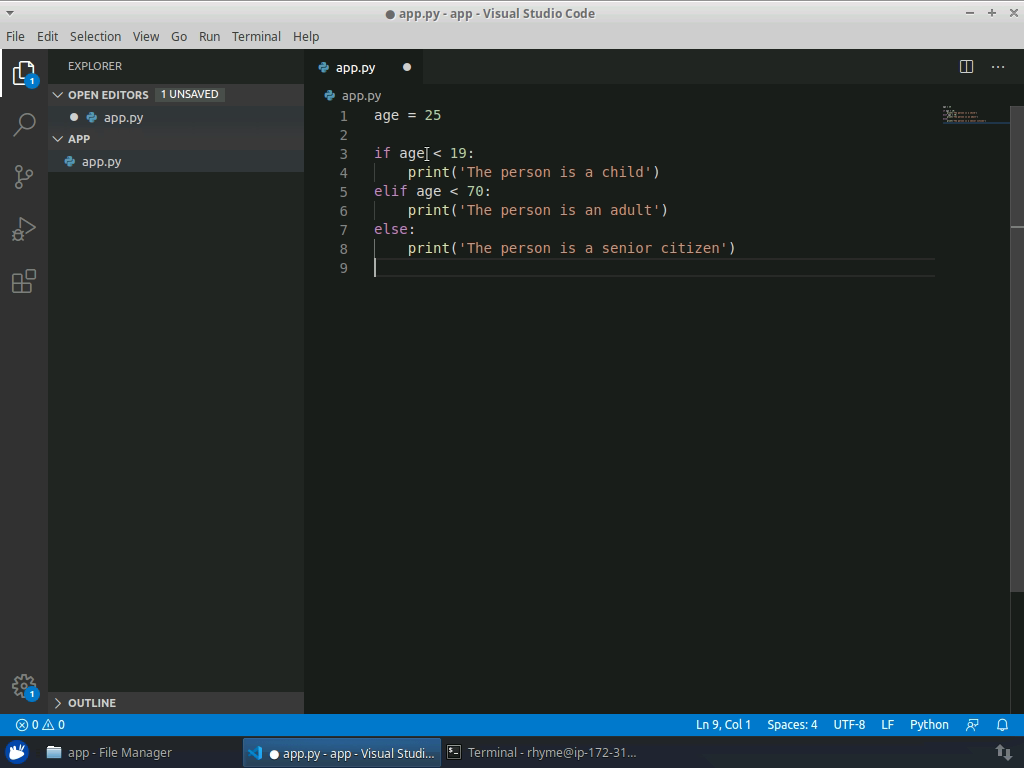
Task: Click the UTF-8 encoding indicator
Action: 849,724
